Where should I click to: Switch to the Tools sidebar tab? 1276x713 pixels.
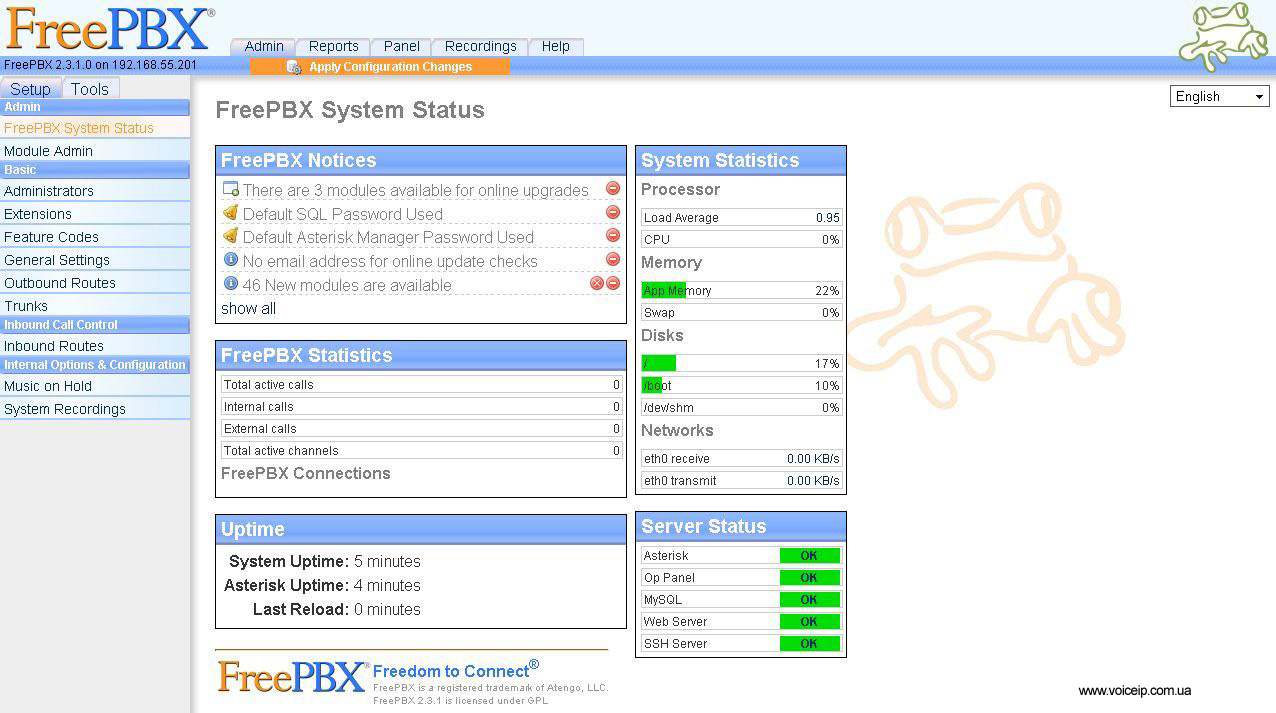[x=90, y=88]
